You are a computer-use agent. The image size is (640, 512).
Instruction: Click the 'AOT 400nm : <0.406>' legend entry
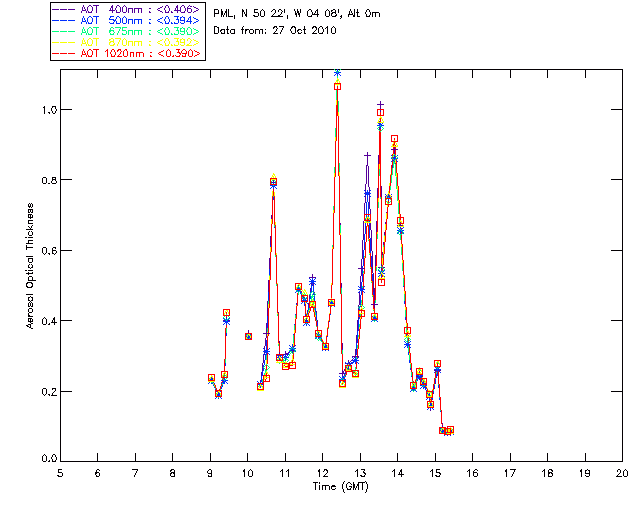127,9
